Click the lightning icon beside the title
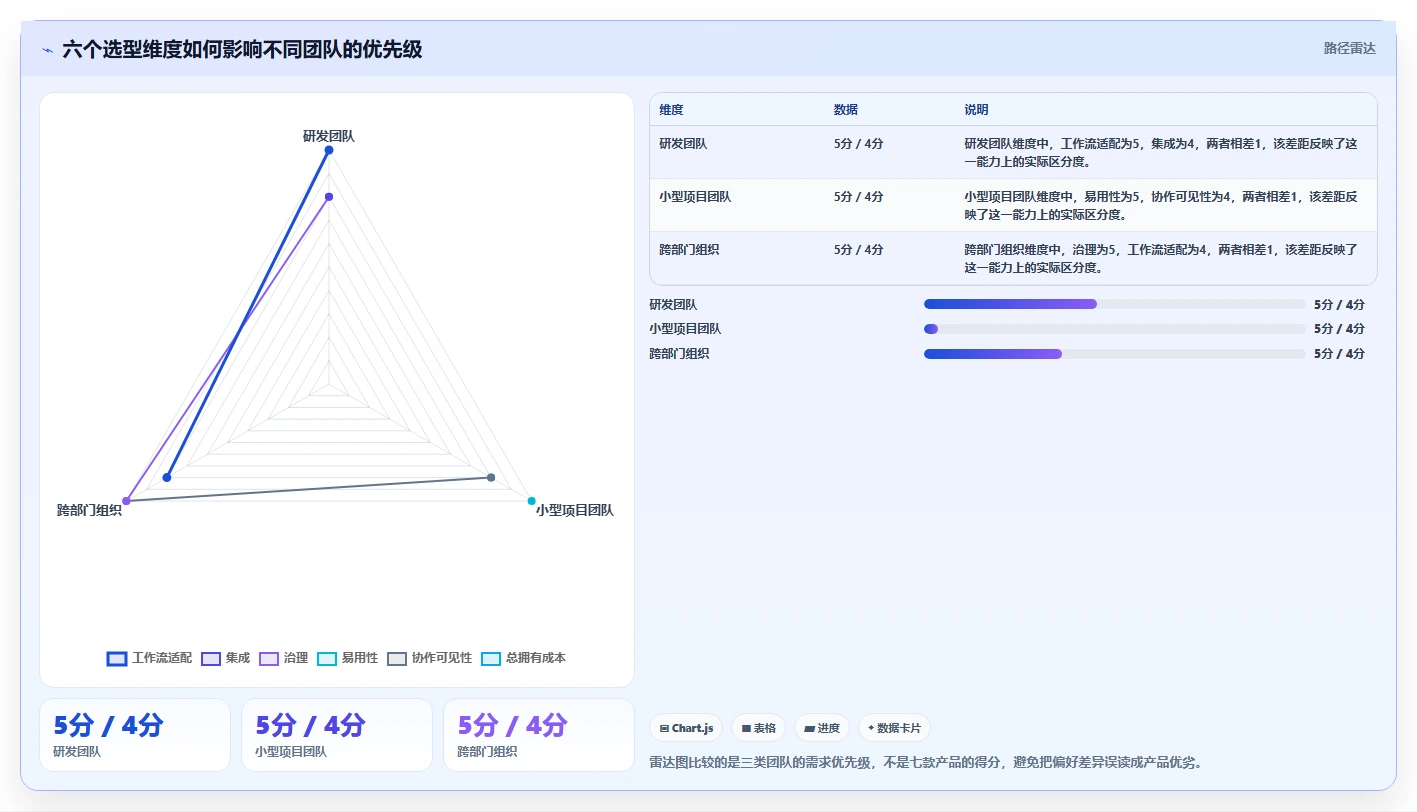Viewport: 1417px width, 812px height. pyautogui.click(x=47, y=49)
